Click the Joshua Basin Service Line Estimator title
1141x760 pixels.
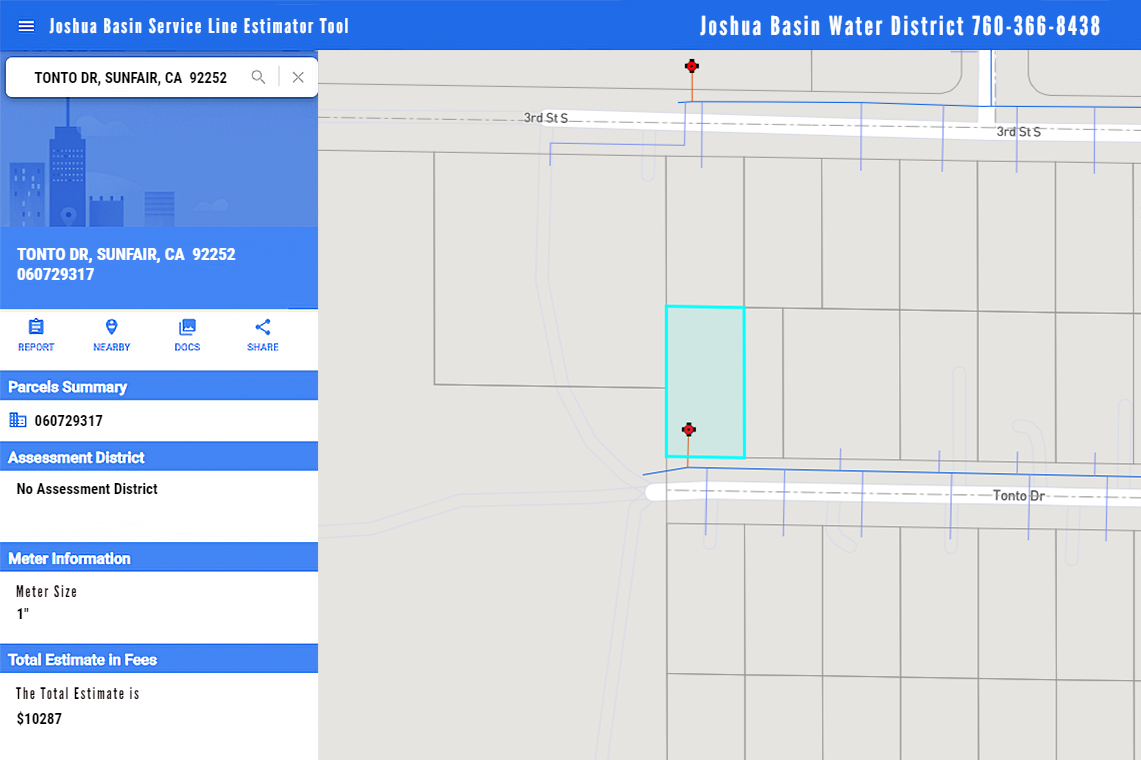199,26
